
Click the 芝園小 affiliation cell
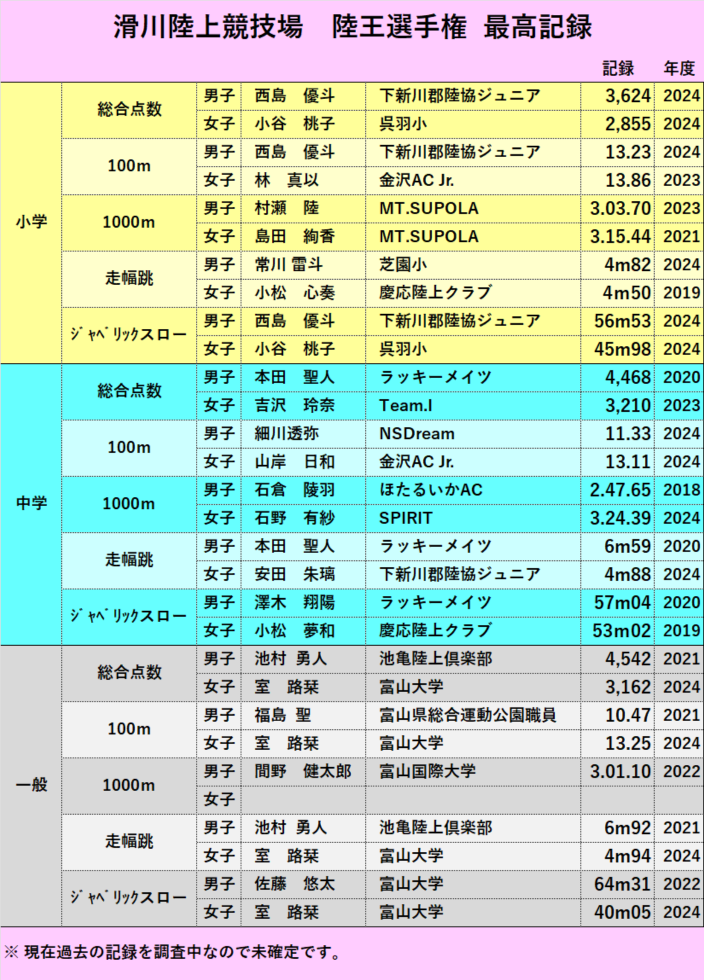[x=403, y=265]
